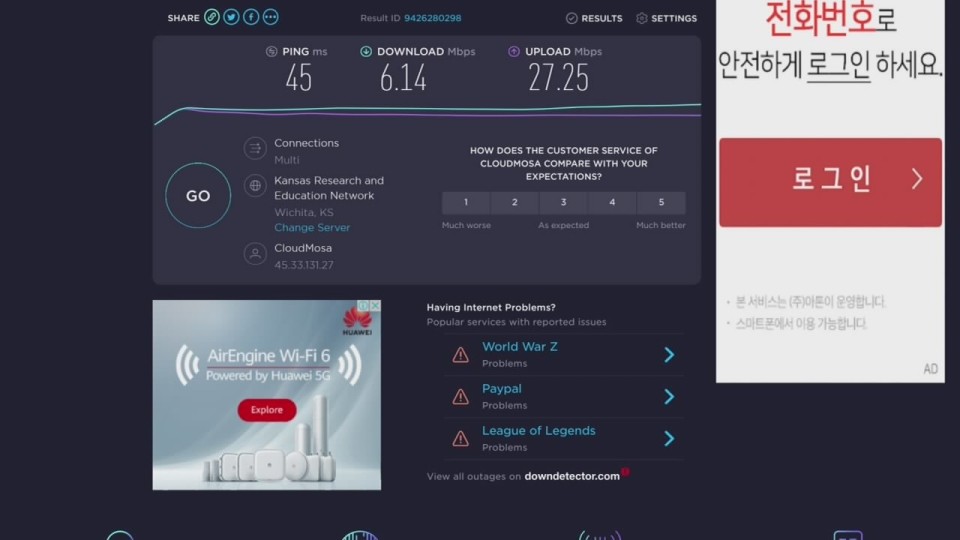
Task: Rate customer service 1 Much worse
Action: click(x=466, y=202)
